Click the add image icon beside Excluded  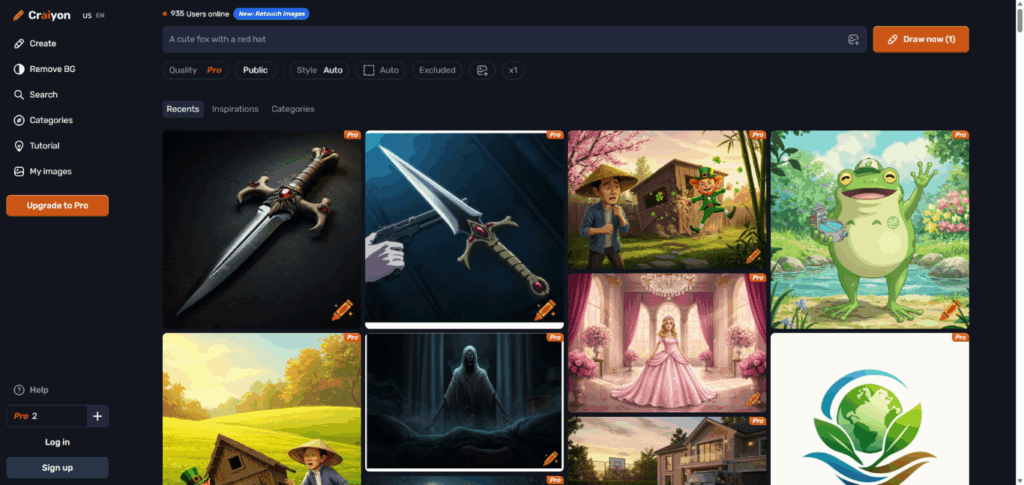tap(482, 70)
